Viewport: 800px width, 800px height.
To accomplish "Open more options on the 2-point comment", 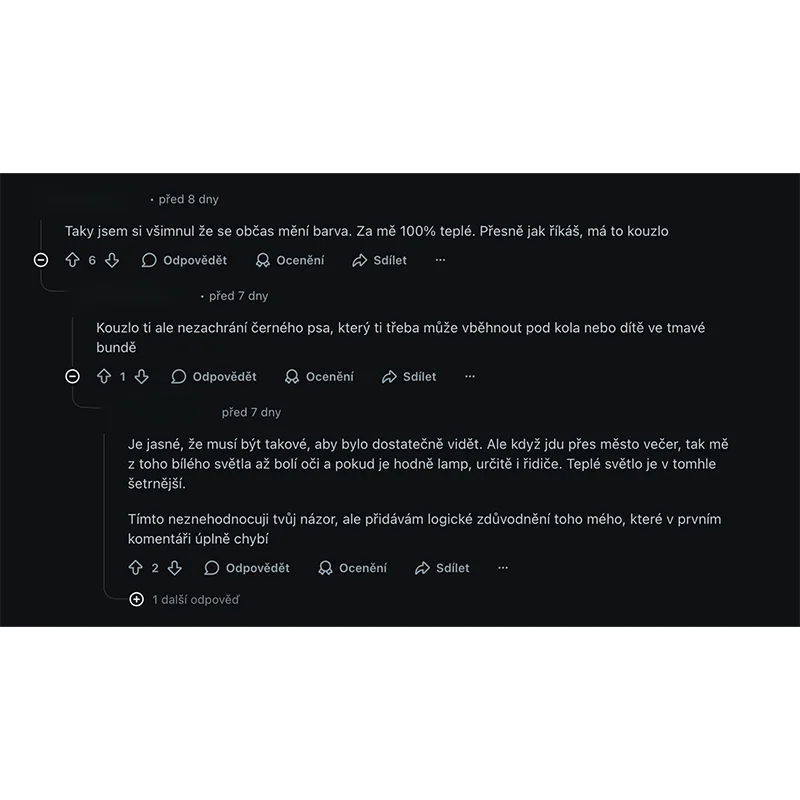I will pyautogui.click(x=503, y=568).
